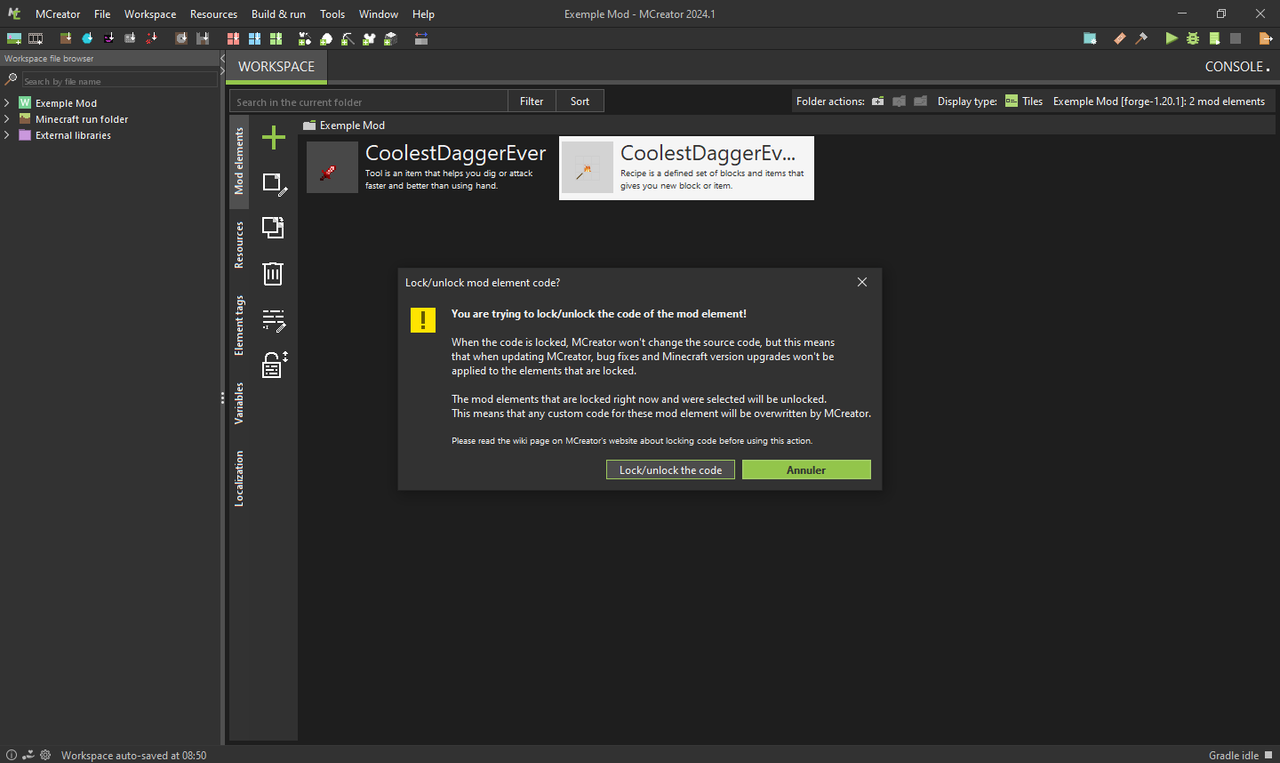The image size is (1280, 763).
Task: Open the MCreator menu
Action: pyautogui.click(x=59, y=14)
